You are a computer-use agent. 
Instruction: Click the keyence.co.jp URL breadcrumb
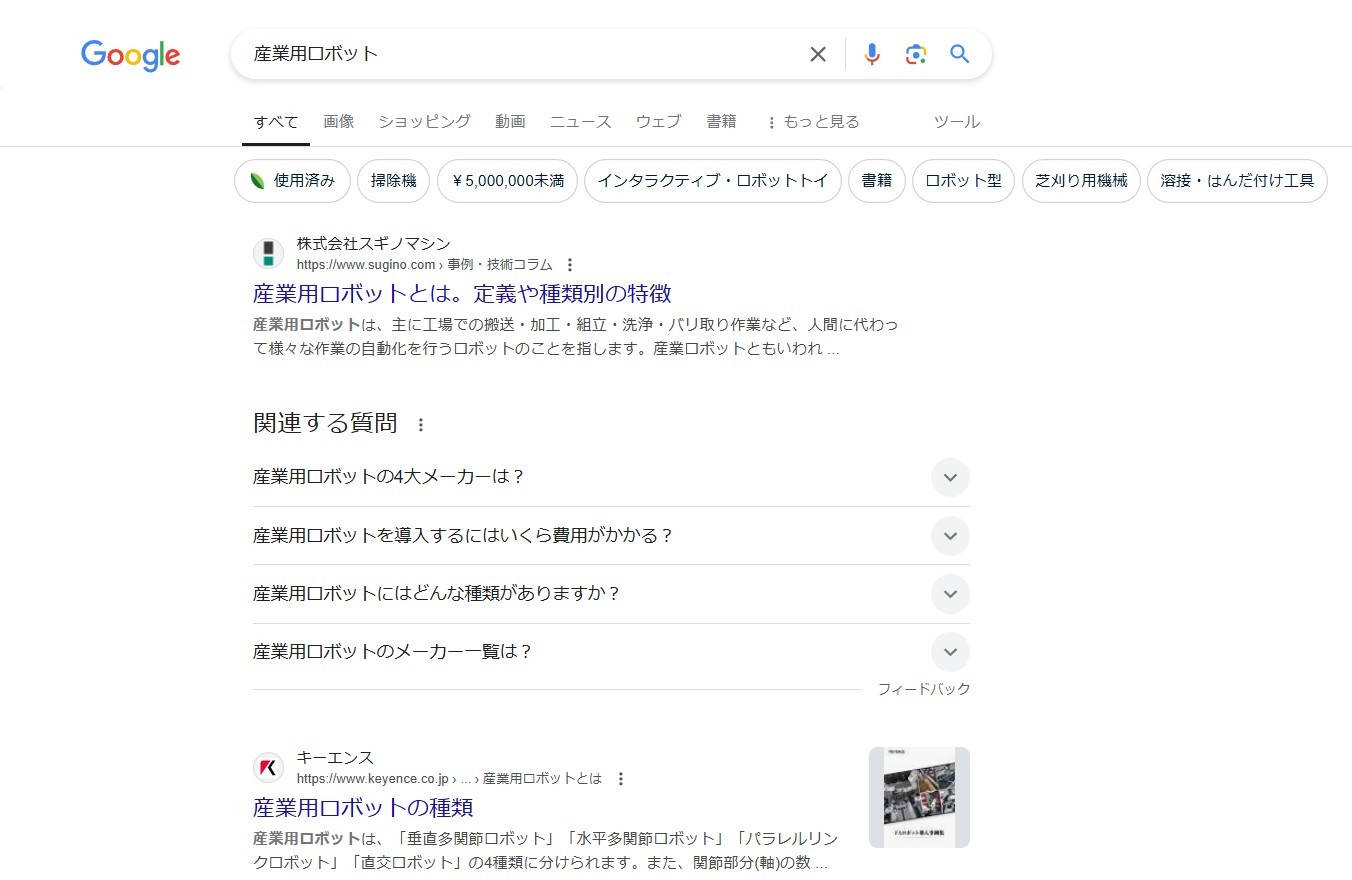[x=449, y=779]
